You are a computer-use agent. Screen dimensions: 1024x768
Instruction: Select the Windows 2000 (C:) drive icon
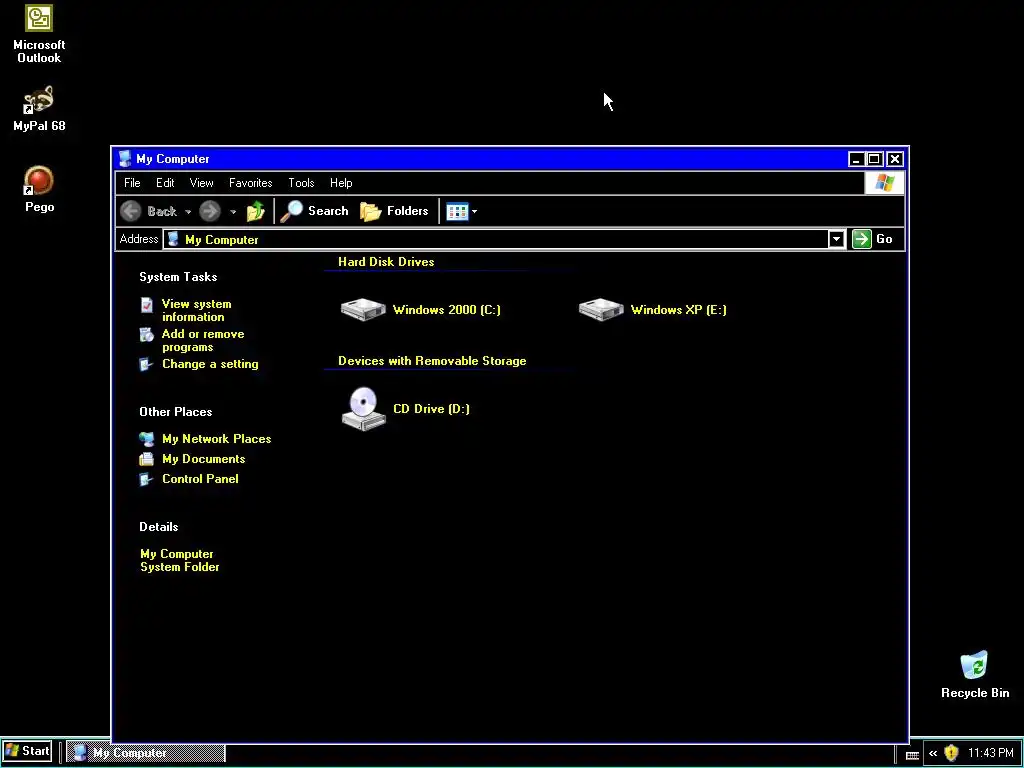point(363,310)
